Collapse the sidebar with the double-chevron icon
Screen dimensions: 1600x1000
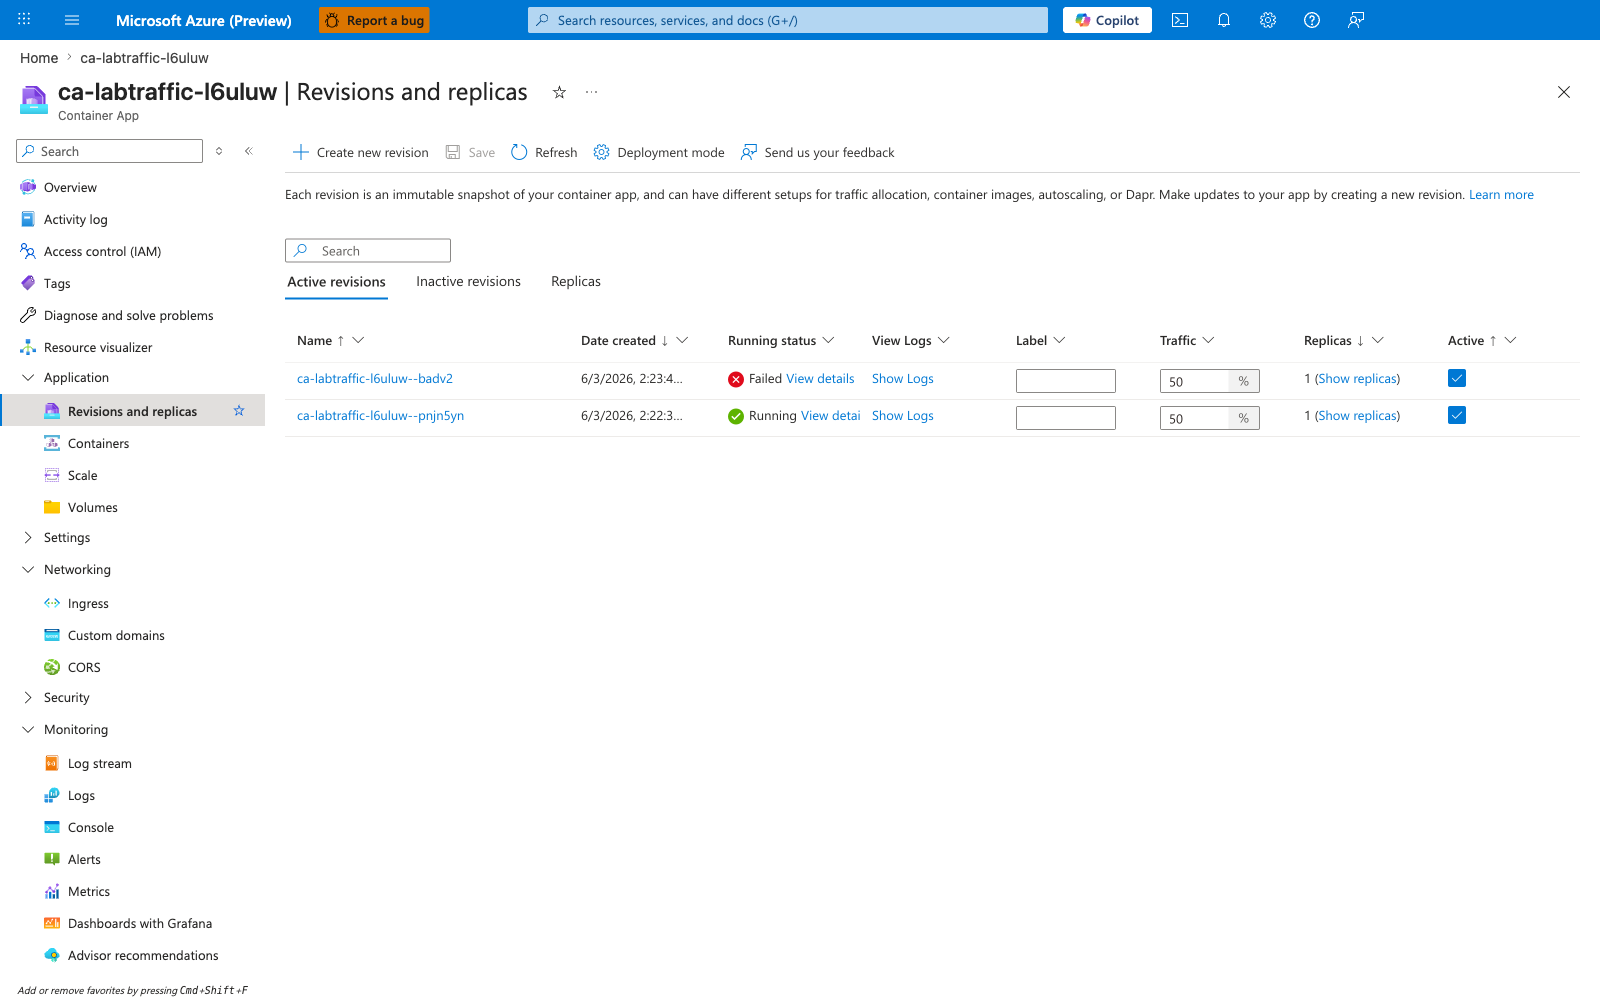coord(249,151)
